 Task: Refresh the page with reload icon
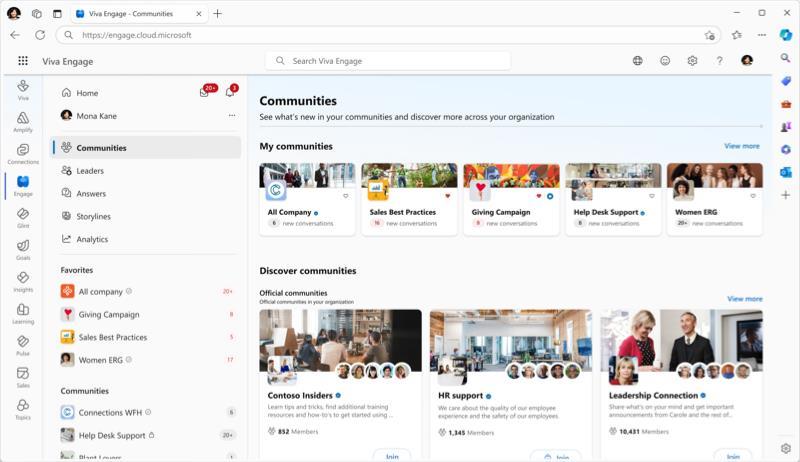40,35
